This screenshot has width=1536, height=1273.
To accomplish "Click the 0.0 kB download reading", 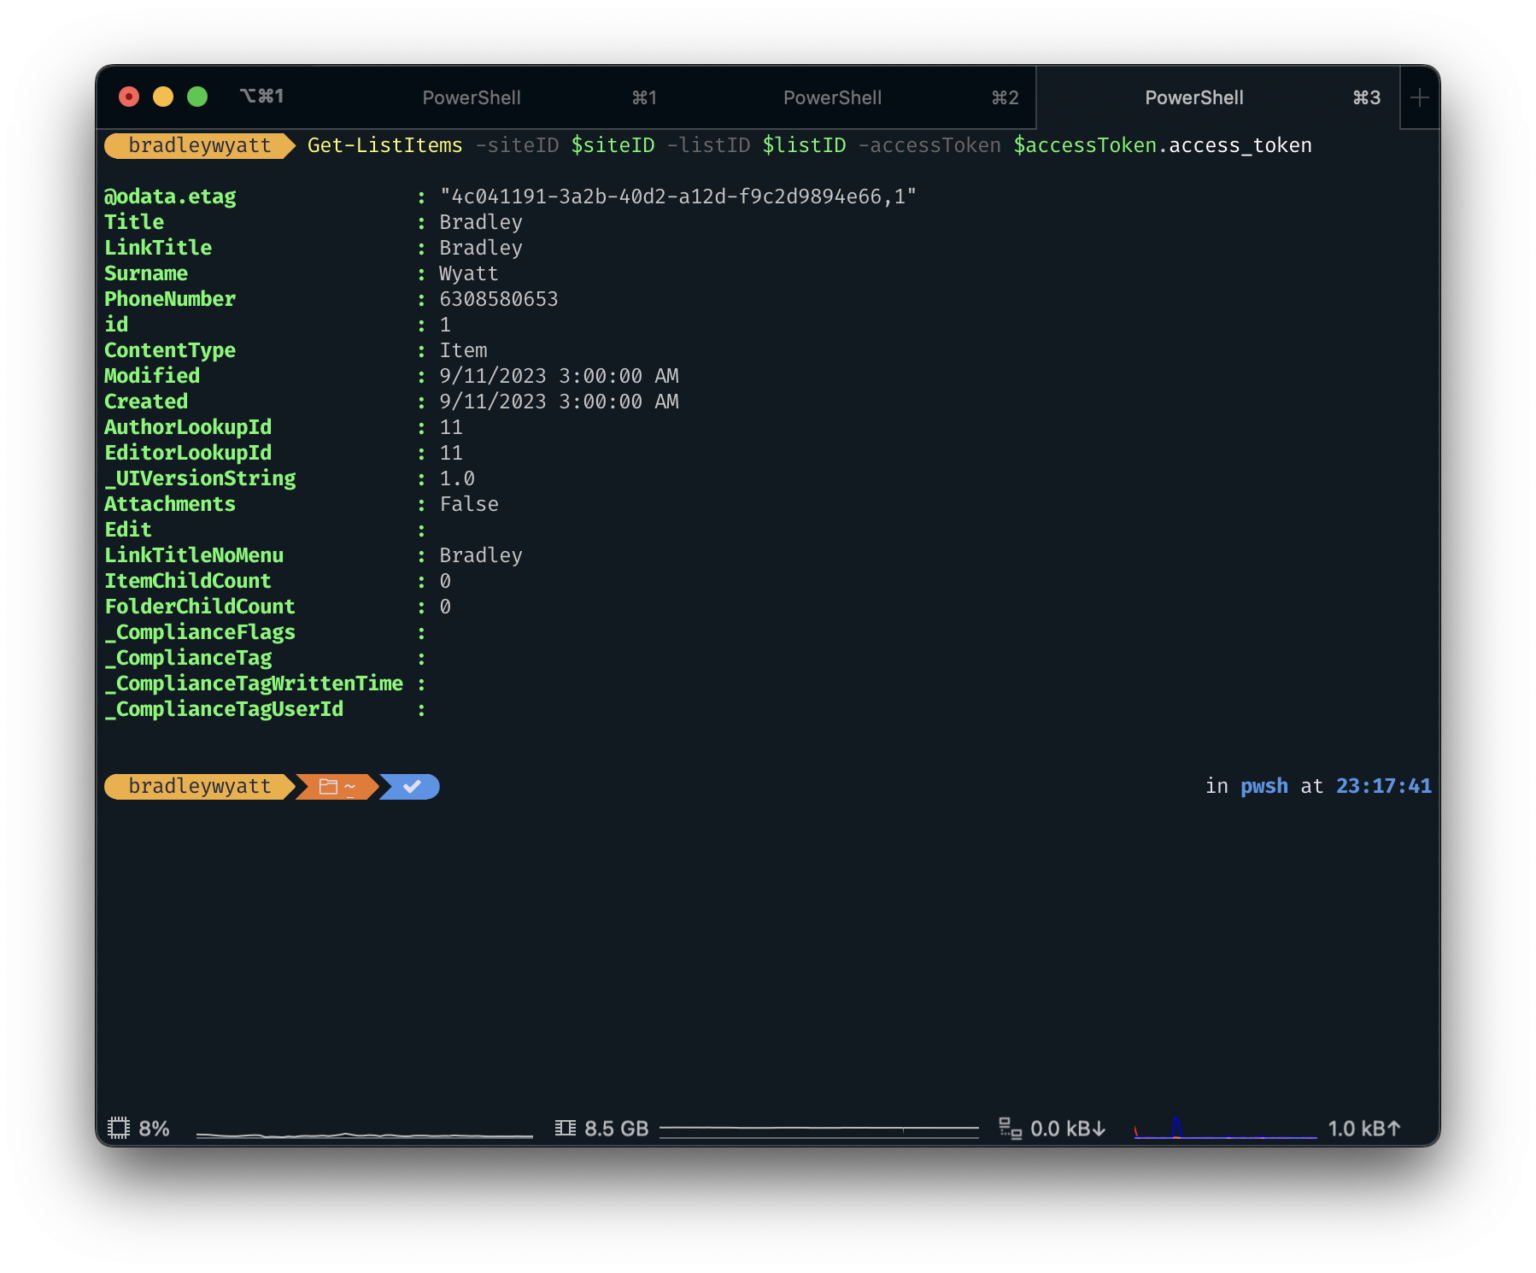I will 1068,1129.
